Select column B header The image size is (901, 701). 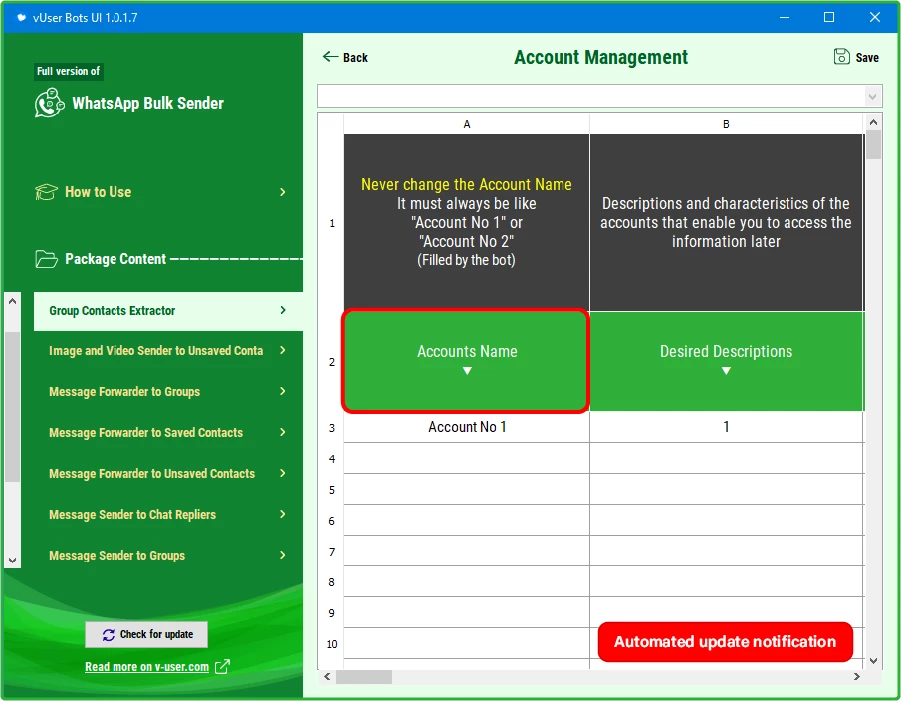click(726, 124)
